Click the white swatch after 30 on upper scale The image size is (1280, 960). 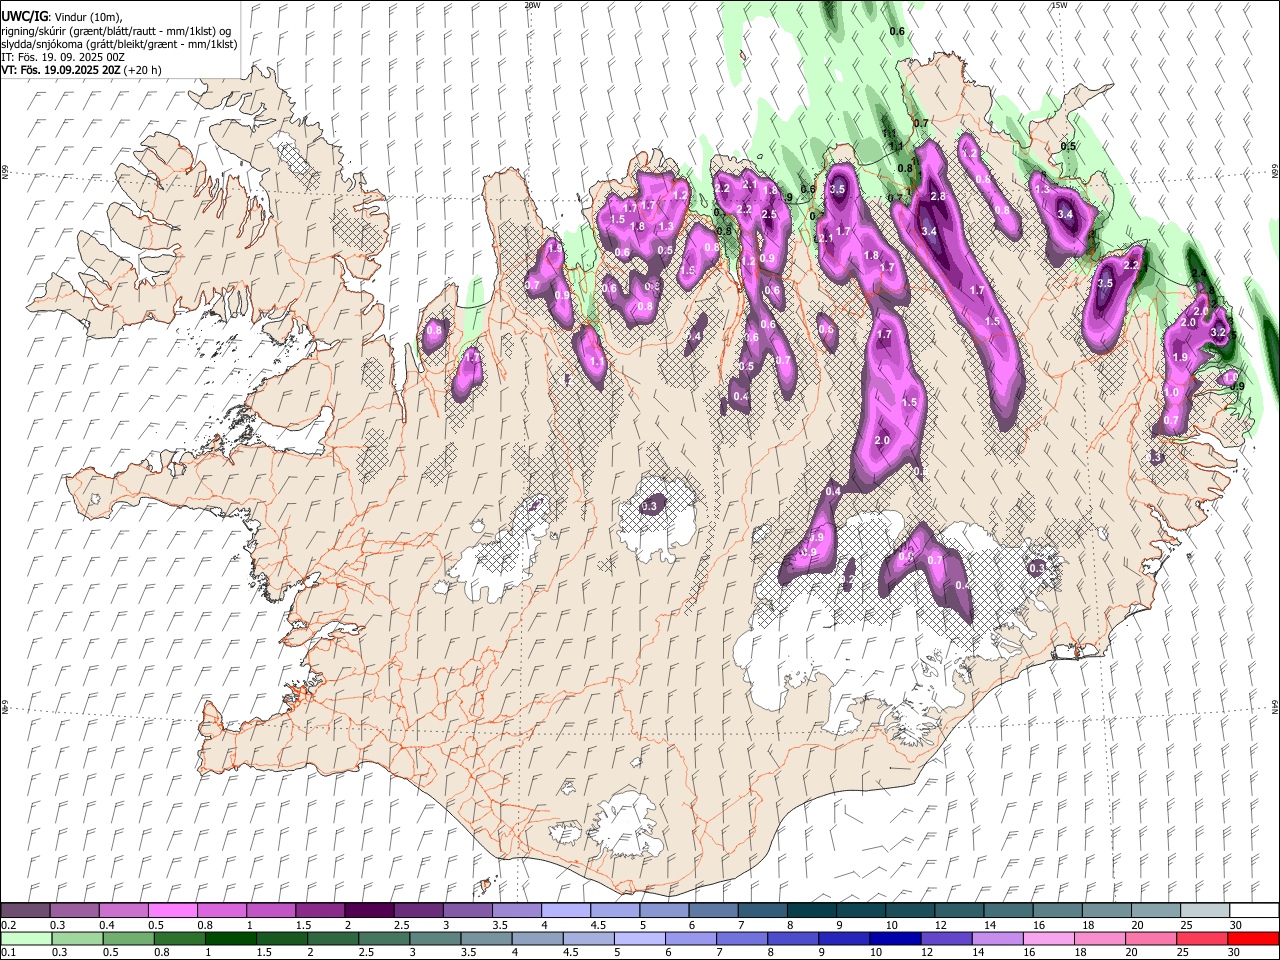pos(1254,911)
